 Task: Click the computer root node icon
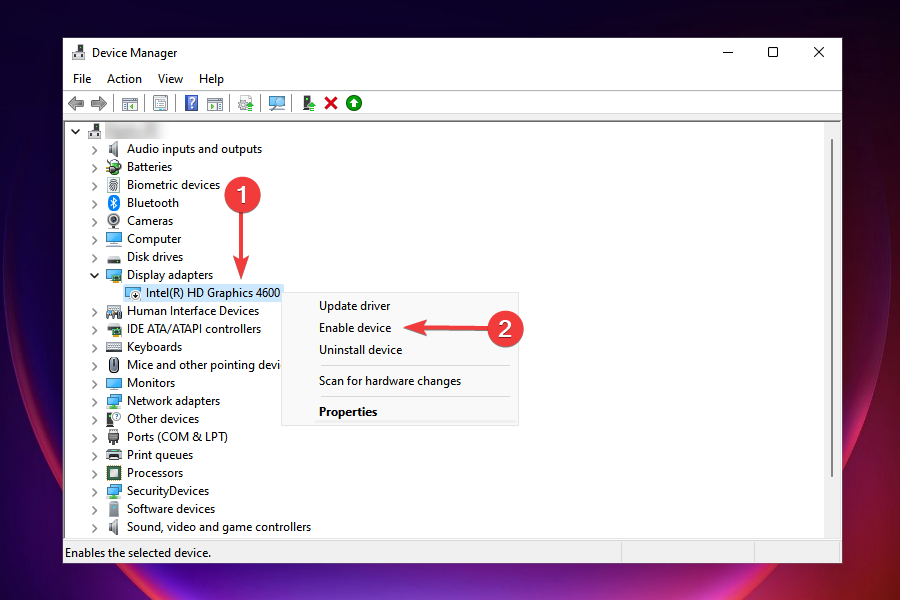(x=95, y=131)
